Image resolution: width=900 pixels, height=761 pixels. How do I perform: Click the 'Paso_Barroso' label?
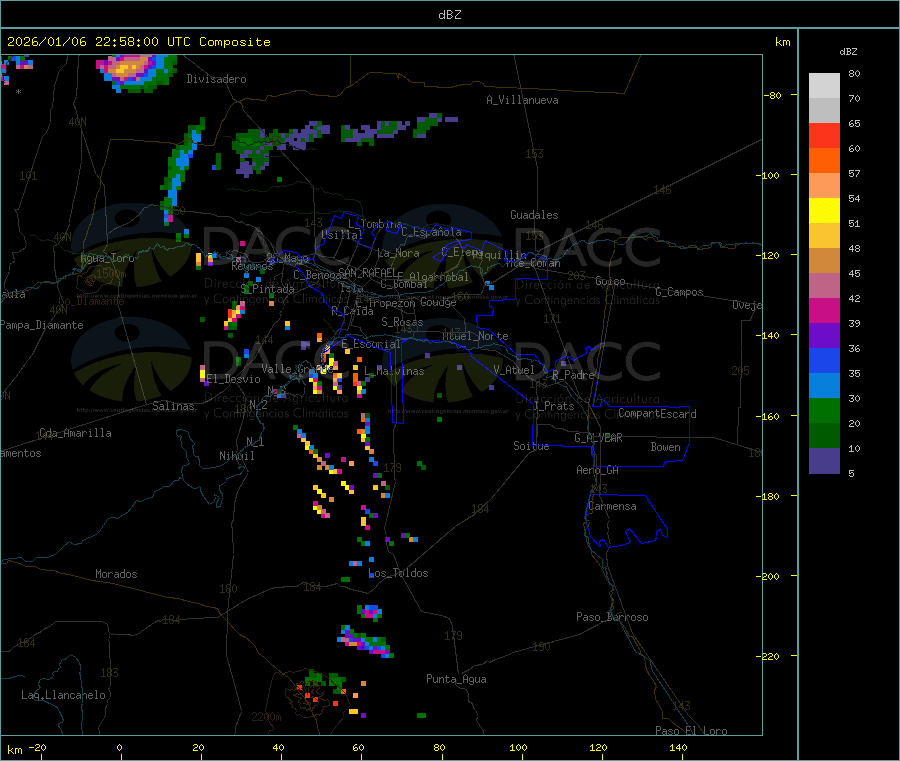click(612, 617)
